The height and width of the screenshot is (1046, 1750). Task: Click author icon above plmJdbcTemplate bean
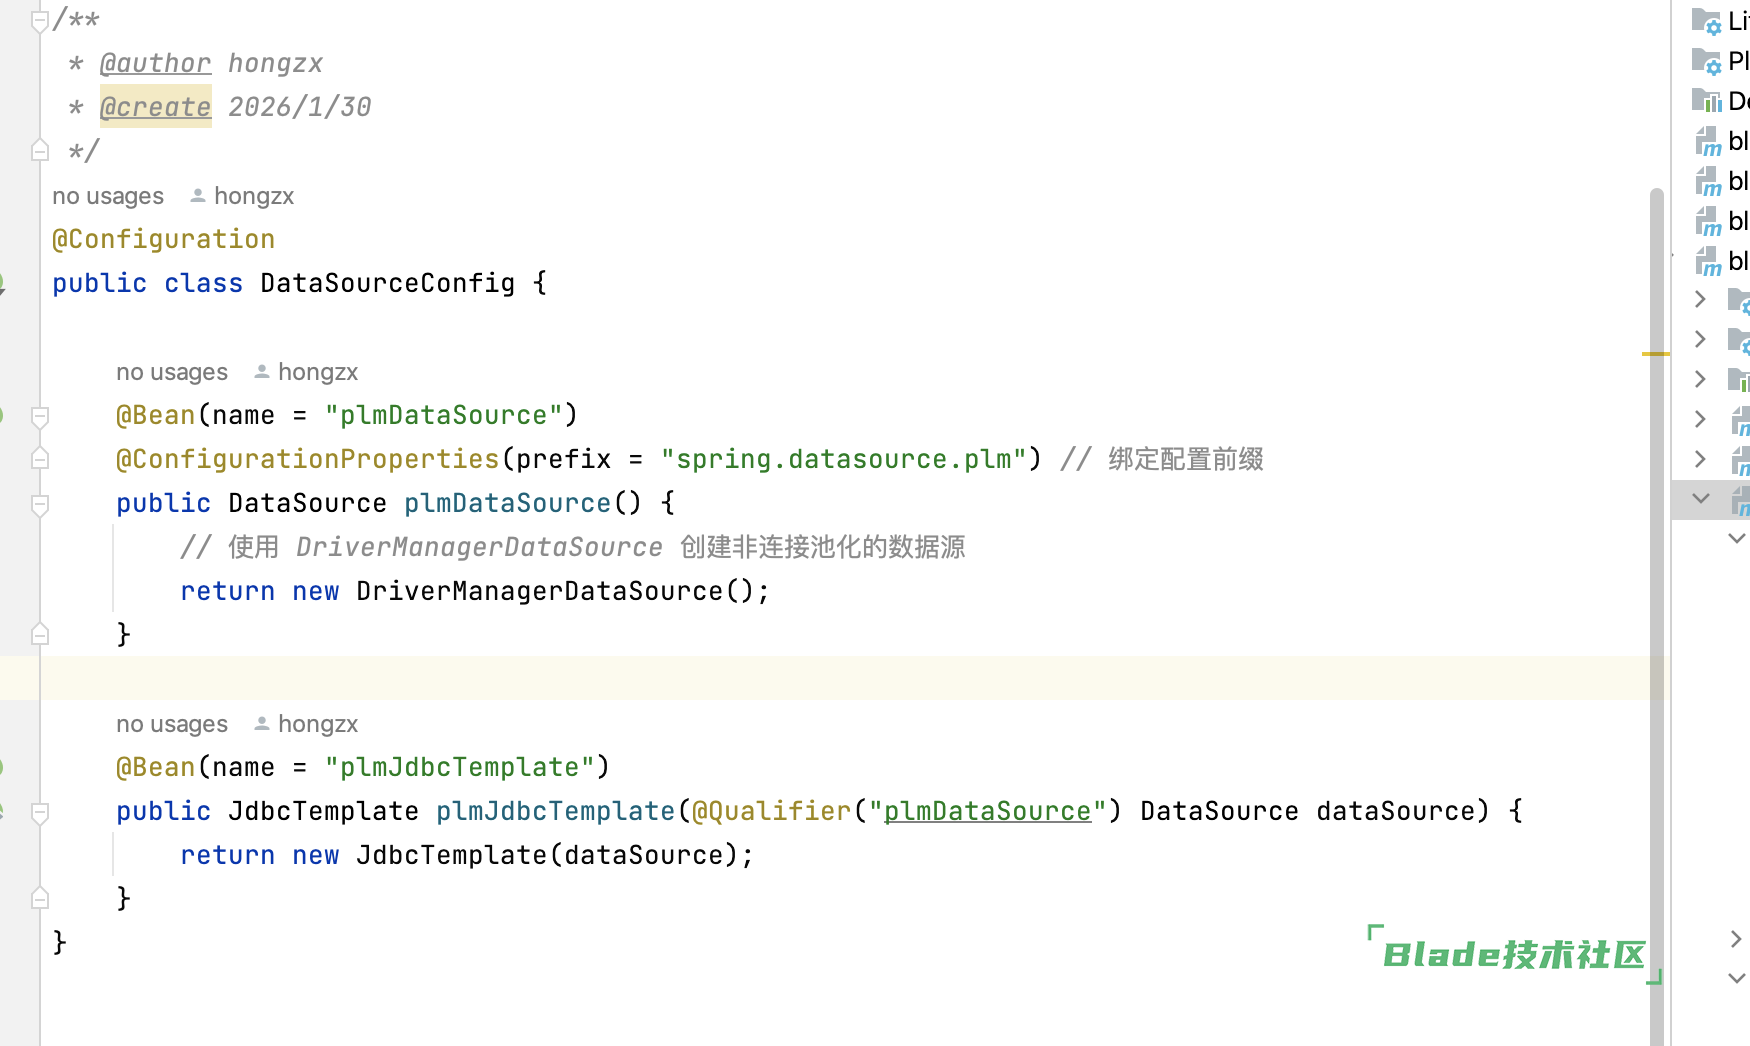(x=262, y=723)
